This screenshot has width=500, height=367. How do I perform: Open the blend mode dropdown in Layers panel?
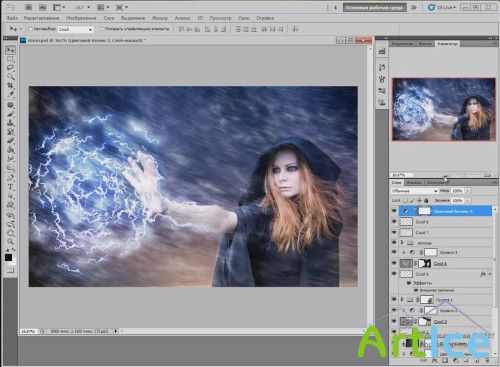click(x=414, y=191)
